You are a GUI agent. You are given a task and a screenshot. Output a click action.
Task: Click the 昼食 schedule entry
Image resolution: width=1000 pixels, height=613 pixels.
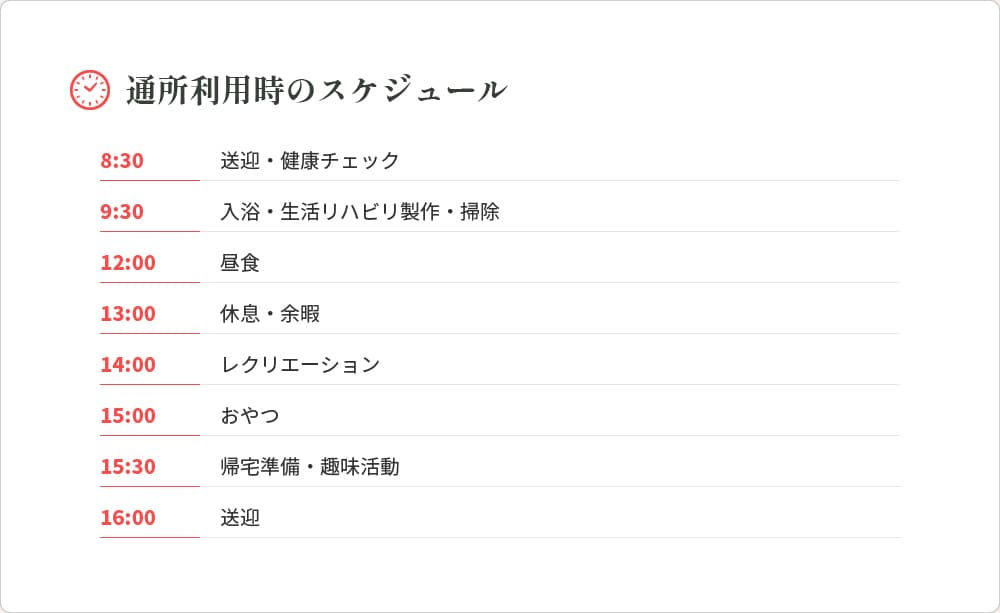click(x=240, y=263)
